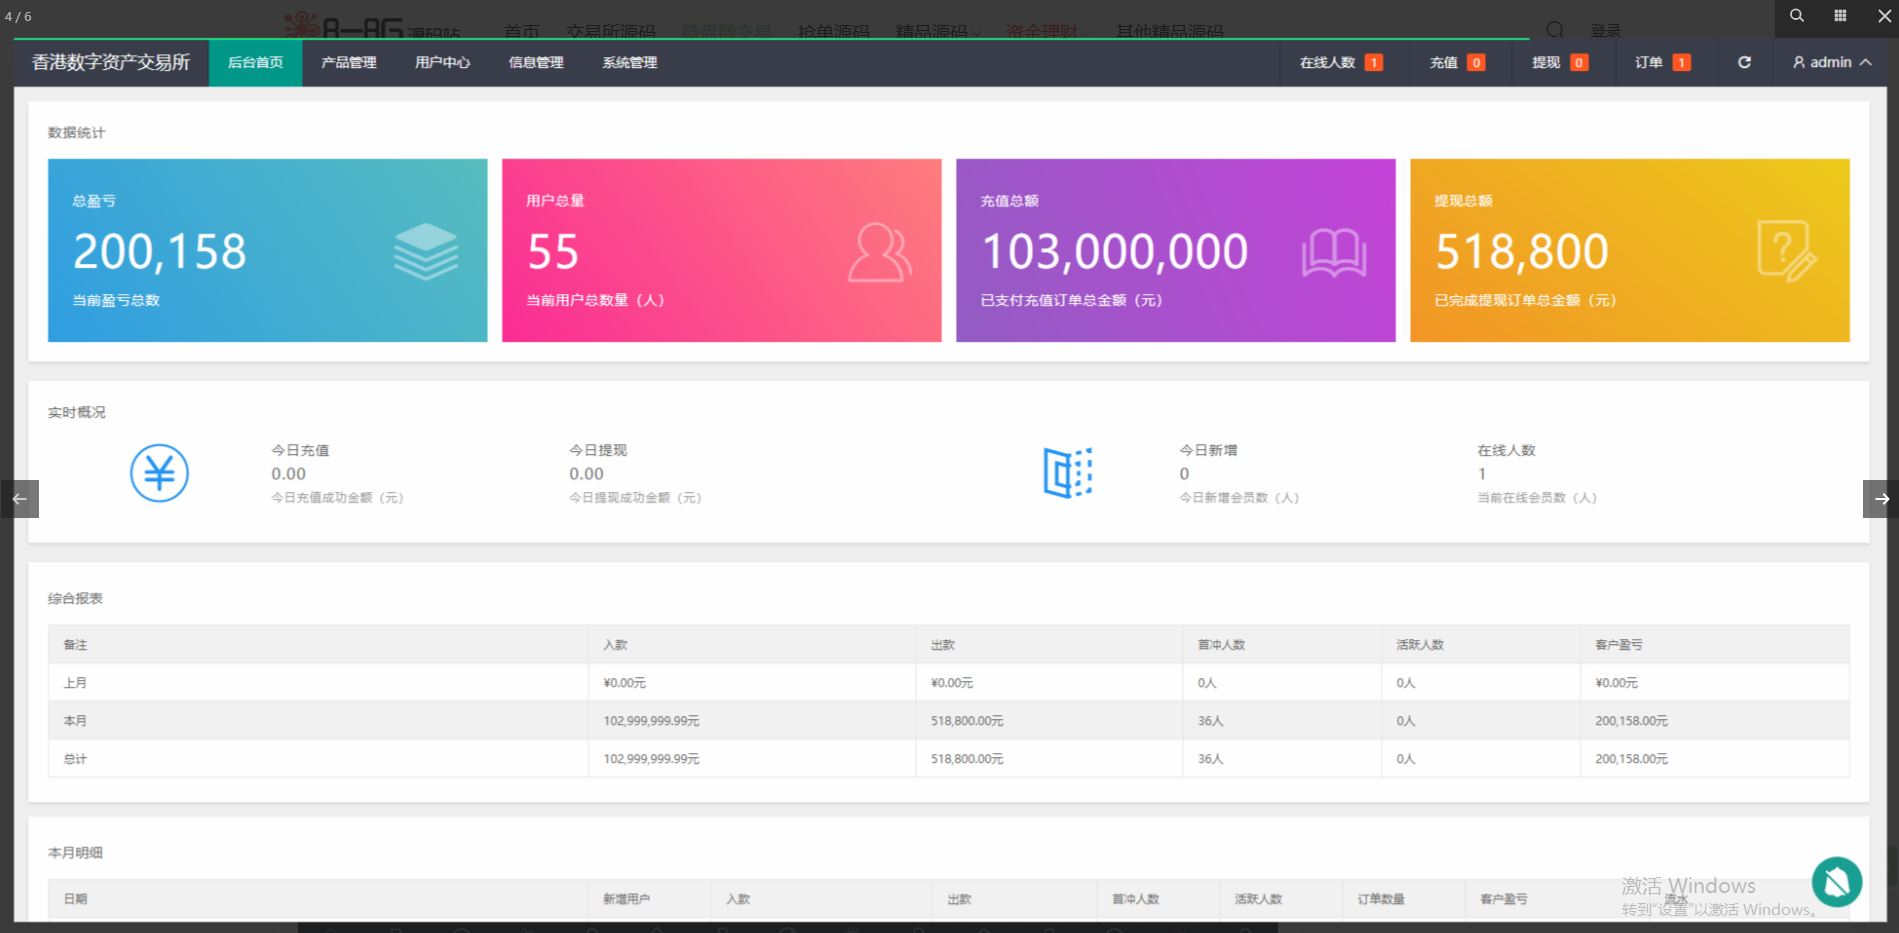Select the 后台首页 tab
The width and height of the screenshot is (1899, 933).
(x=255, y=62)
